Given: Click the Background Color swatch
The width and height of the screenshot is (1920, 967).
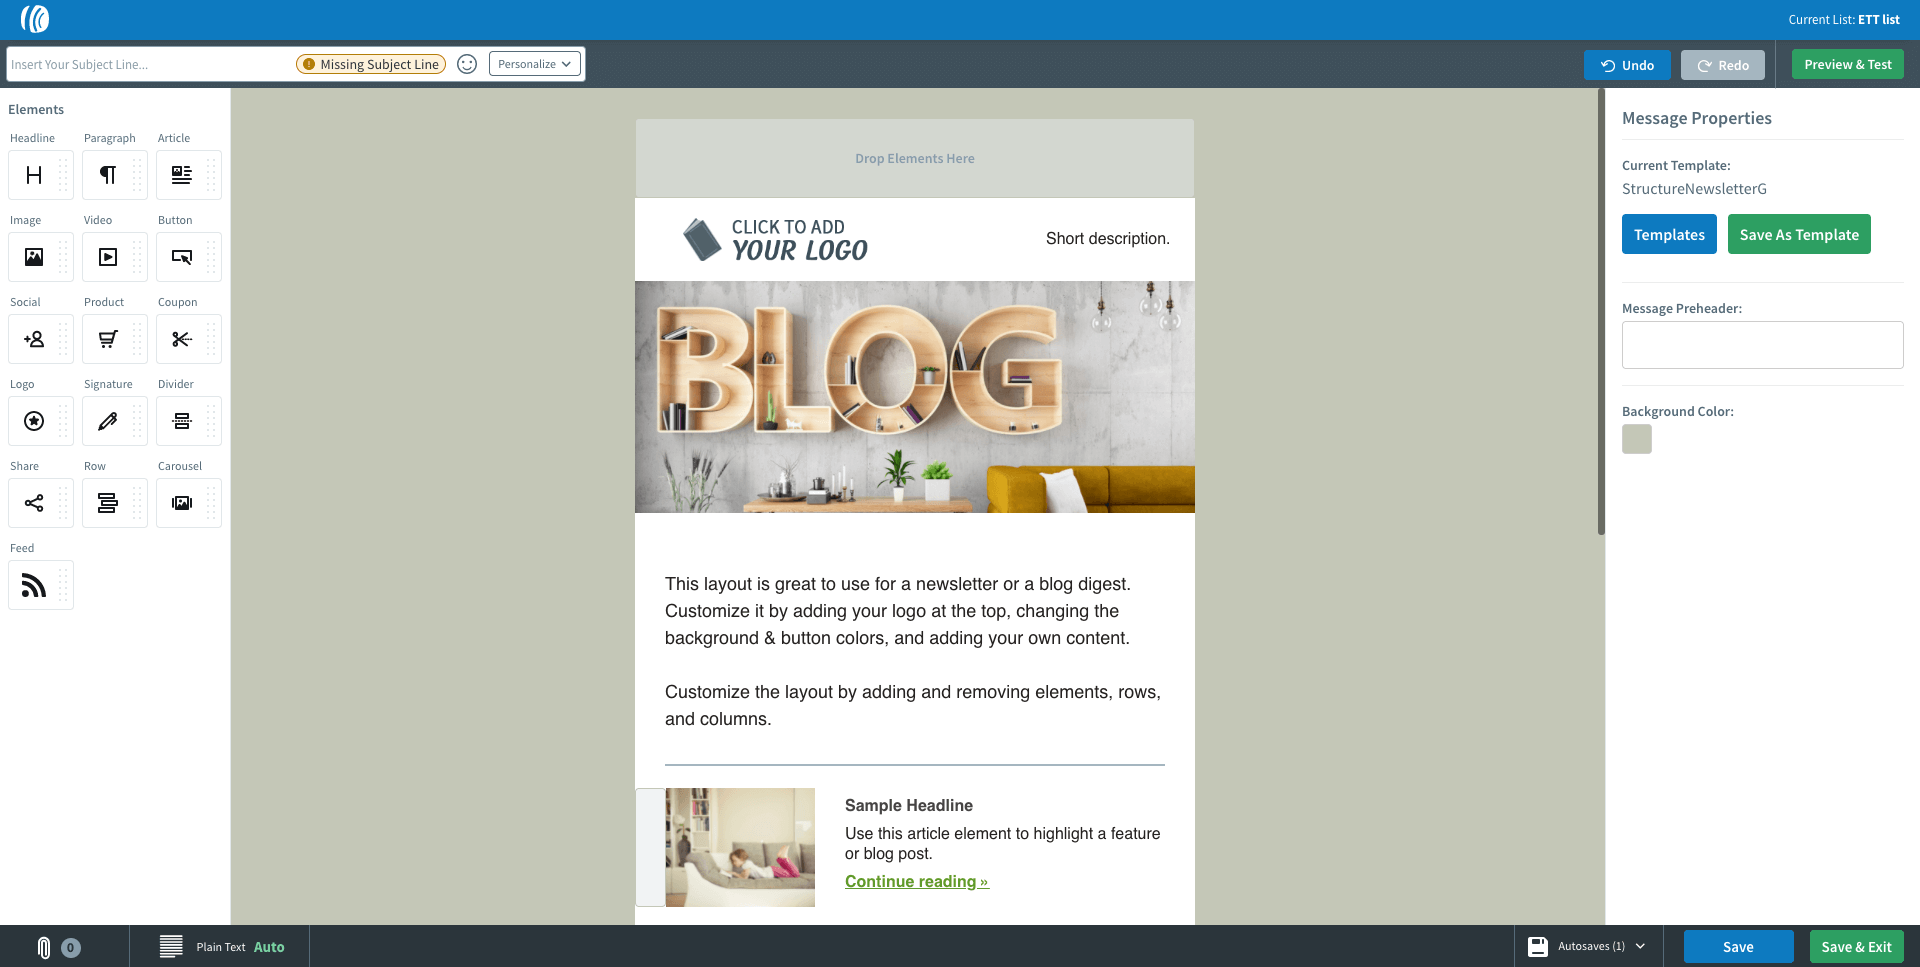Looking at the screenshot, I should coord(1636,439).
